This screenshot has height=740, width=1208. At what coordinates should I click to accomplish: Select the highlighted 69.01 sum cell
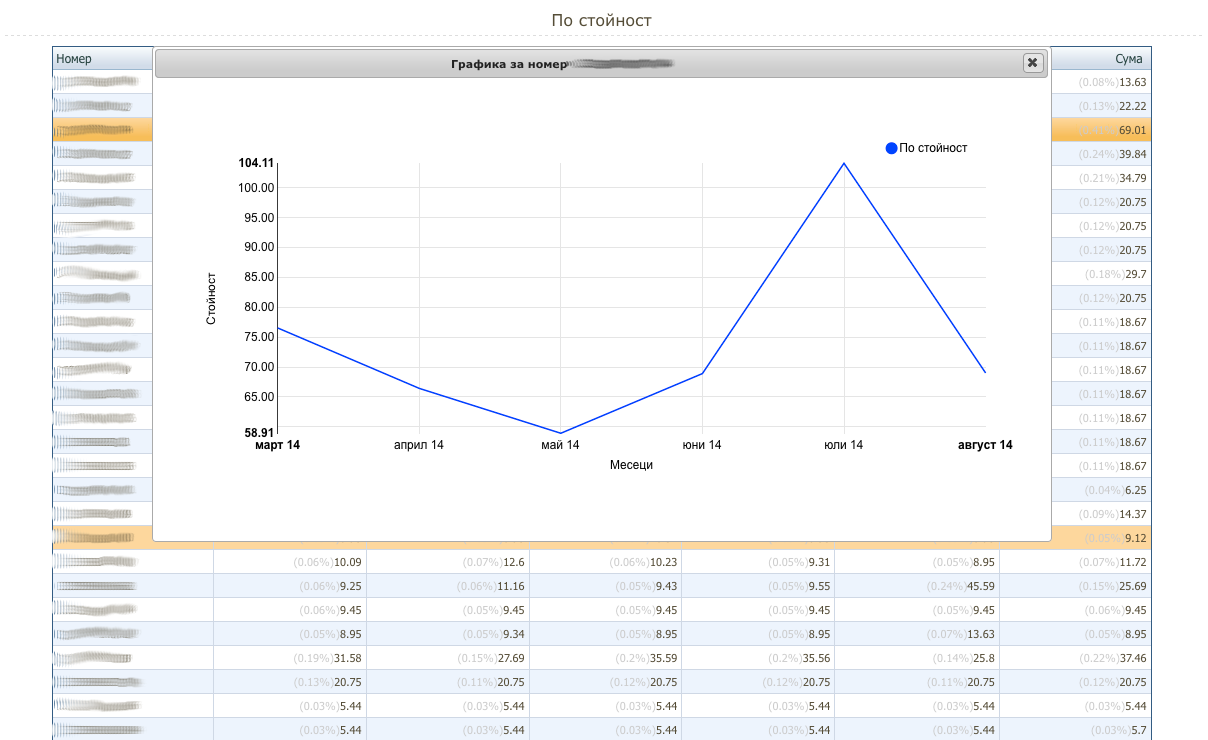(1132, 130)
